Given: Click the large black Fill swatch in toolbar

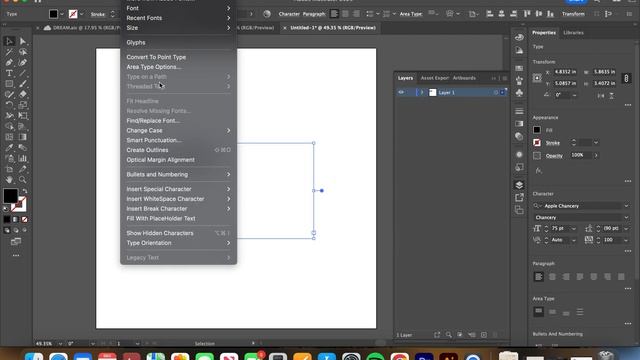Looking at the screenshot, I should tap(10, 196).
